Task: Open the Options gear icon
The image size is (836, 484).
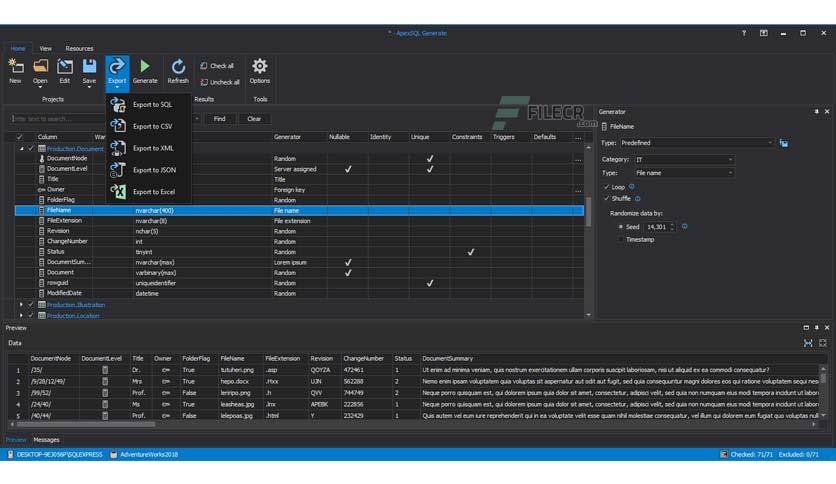Action: 260,66
